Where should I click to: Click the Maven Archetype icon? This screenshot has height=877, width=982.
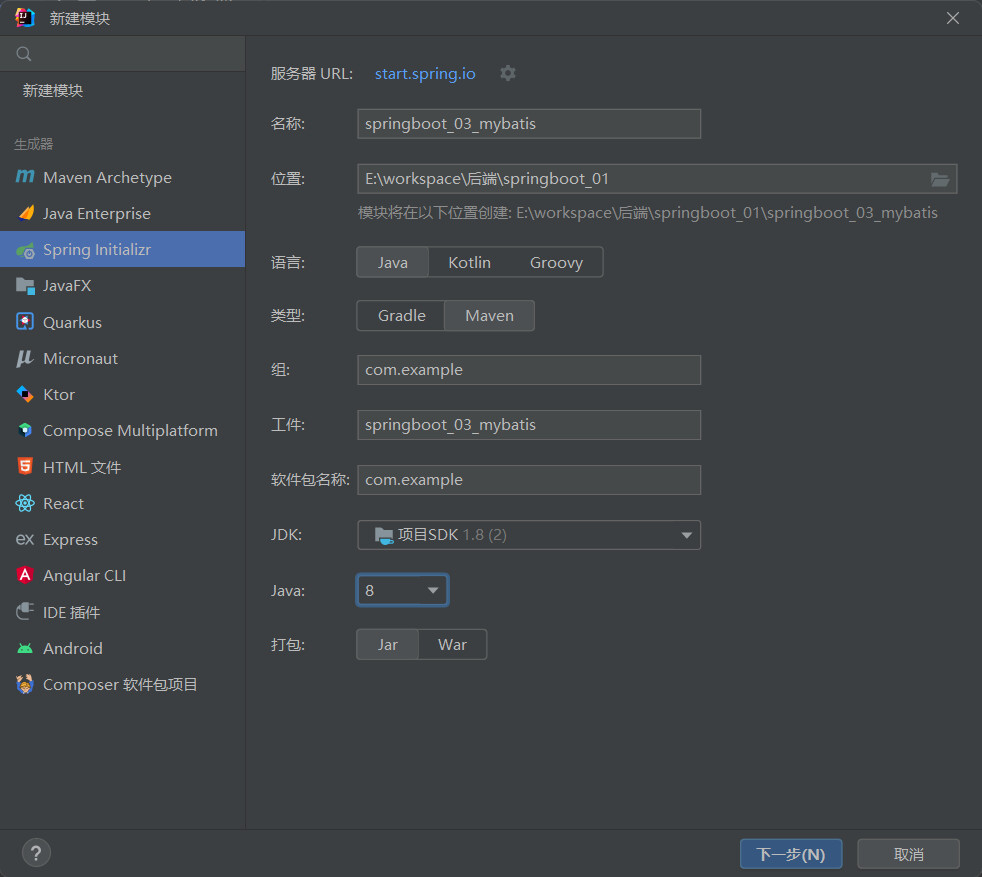(25, 177)
